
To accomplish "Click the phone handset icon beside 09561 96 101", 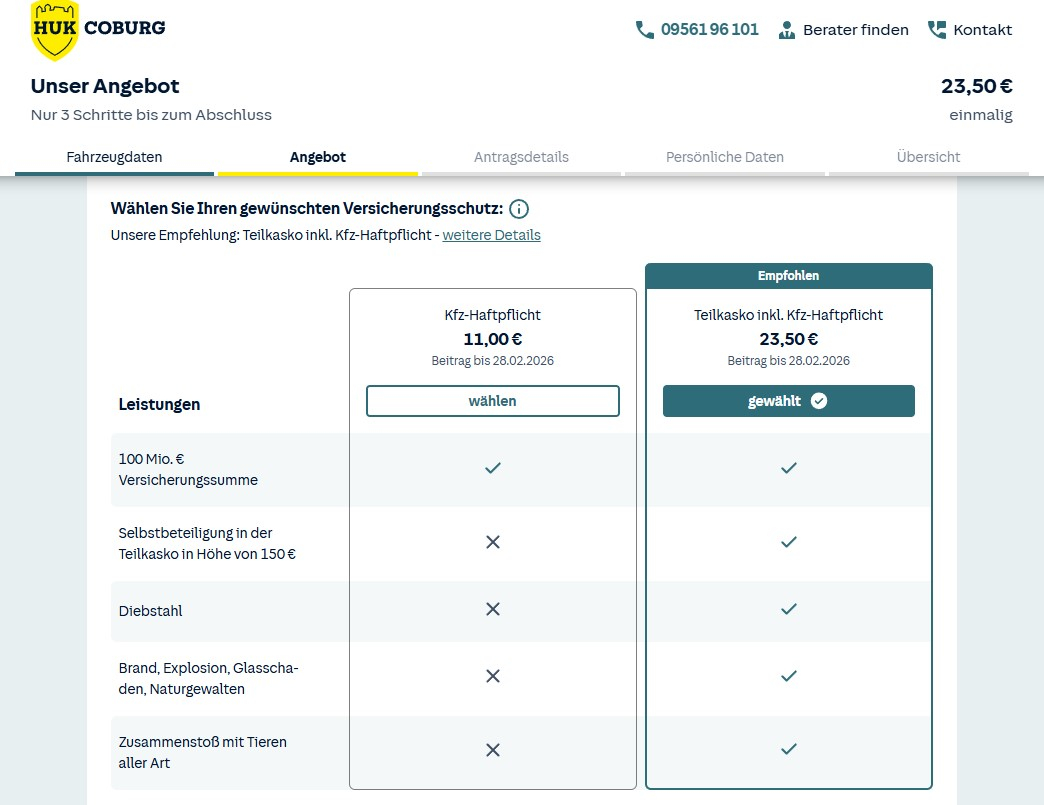I will pyautogui.click(x=644, y=30).
